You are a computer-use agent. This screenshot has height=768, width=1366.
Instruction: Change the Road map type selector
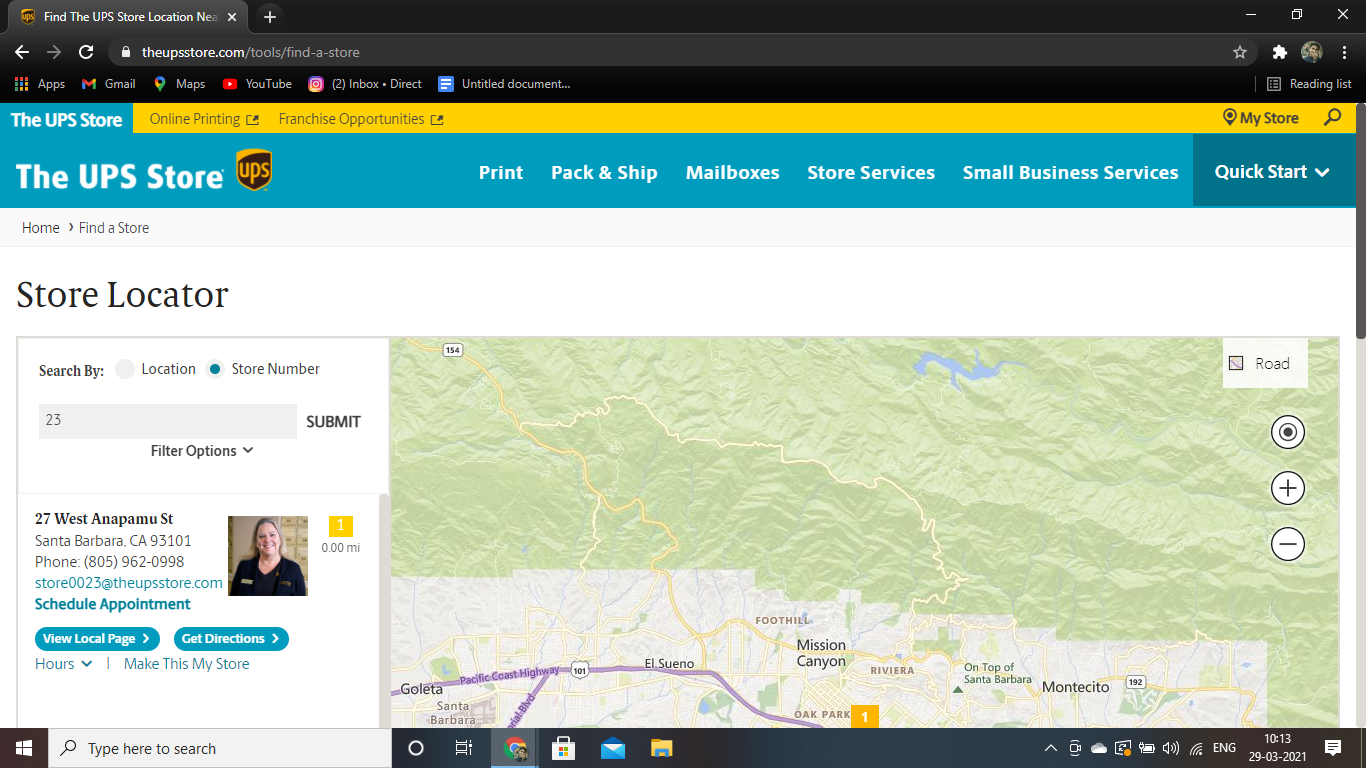click(x=1265, y=364)
